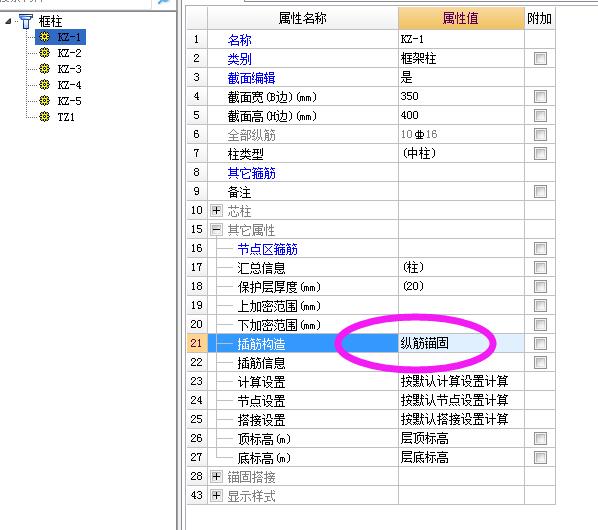
Task: Click the 按默认节点设置计算 value
Action: (454, 400)
